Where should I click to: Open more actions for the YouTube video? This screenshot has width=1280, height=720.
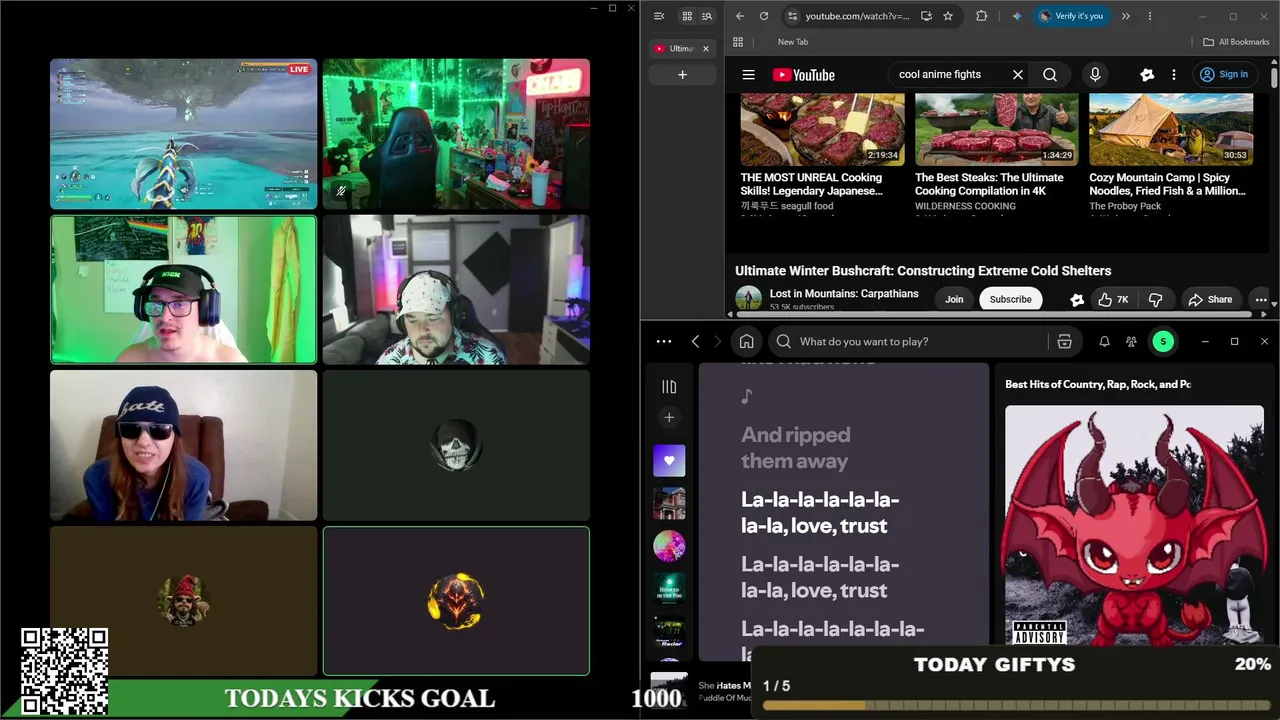coord(1261,299)
